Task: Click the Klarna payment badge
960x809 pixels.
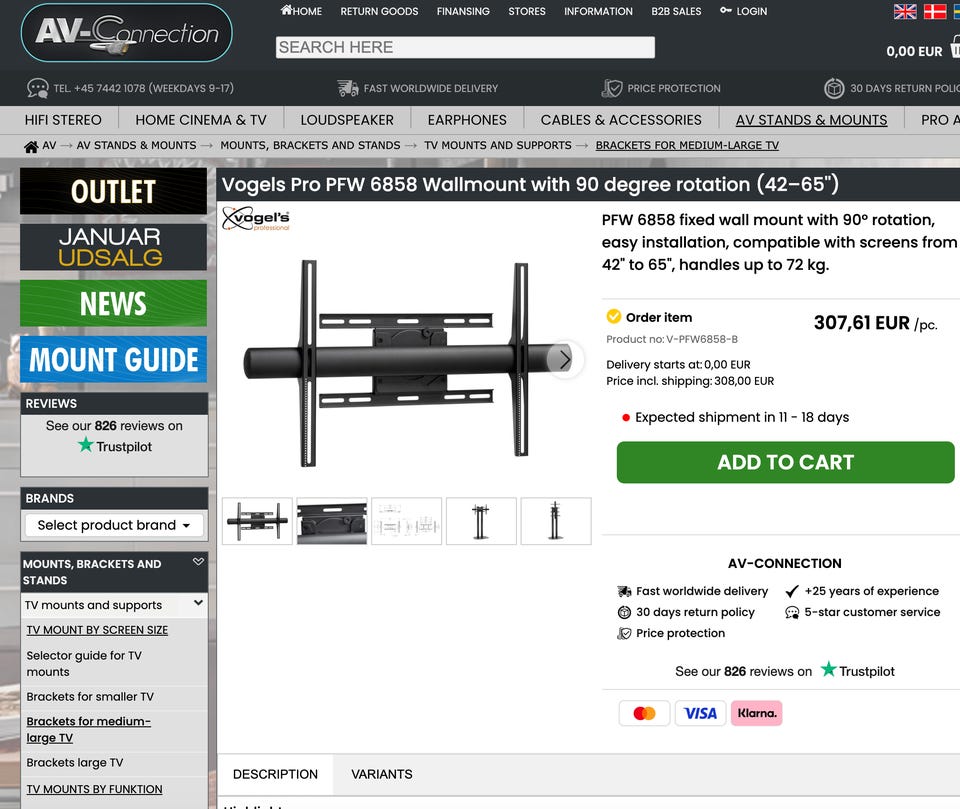Action: [x=757, y=713]
